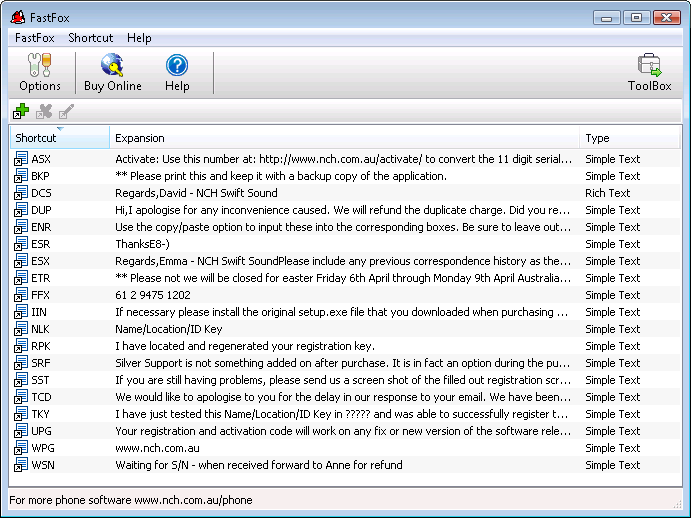Viewport: 691px width, 518px height.
Task: Select the TCD shortcut row icon
Action: [21, 397]
